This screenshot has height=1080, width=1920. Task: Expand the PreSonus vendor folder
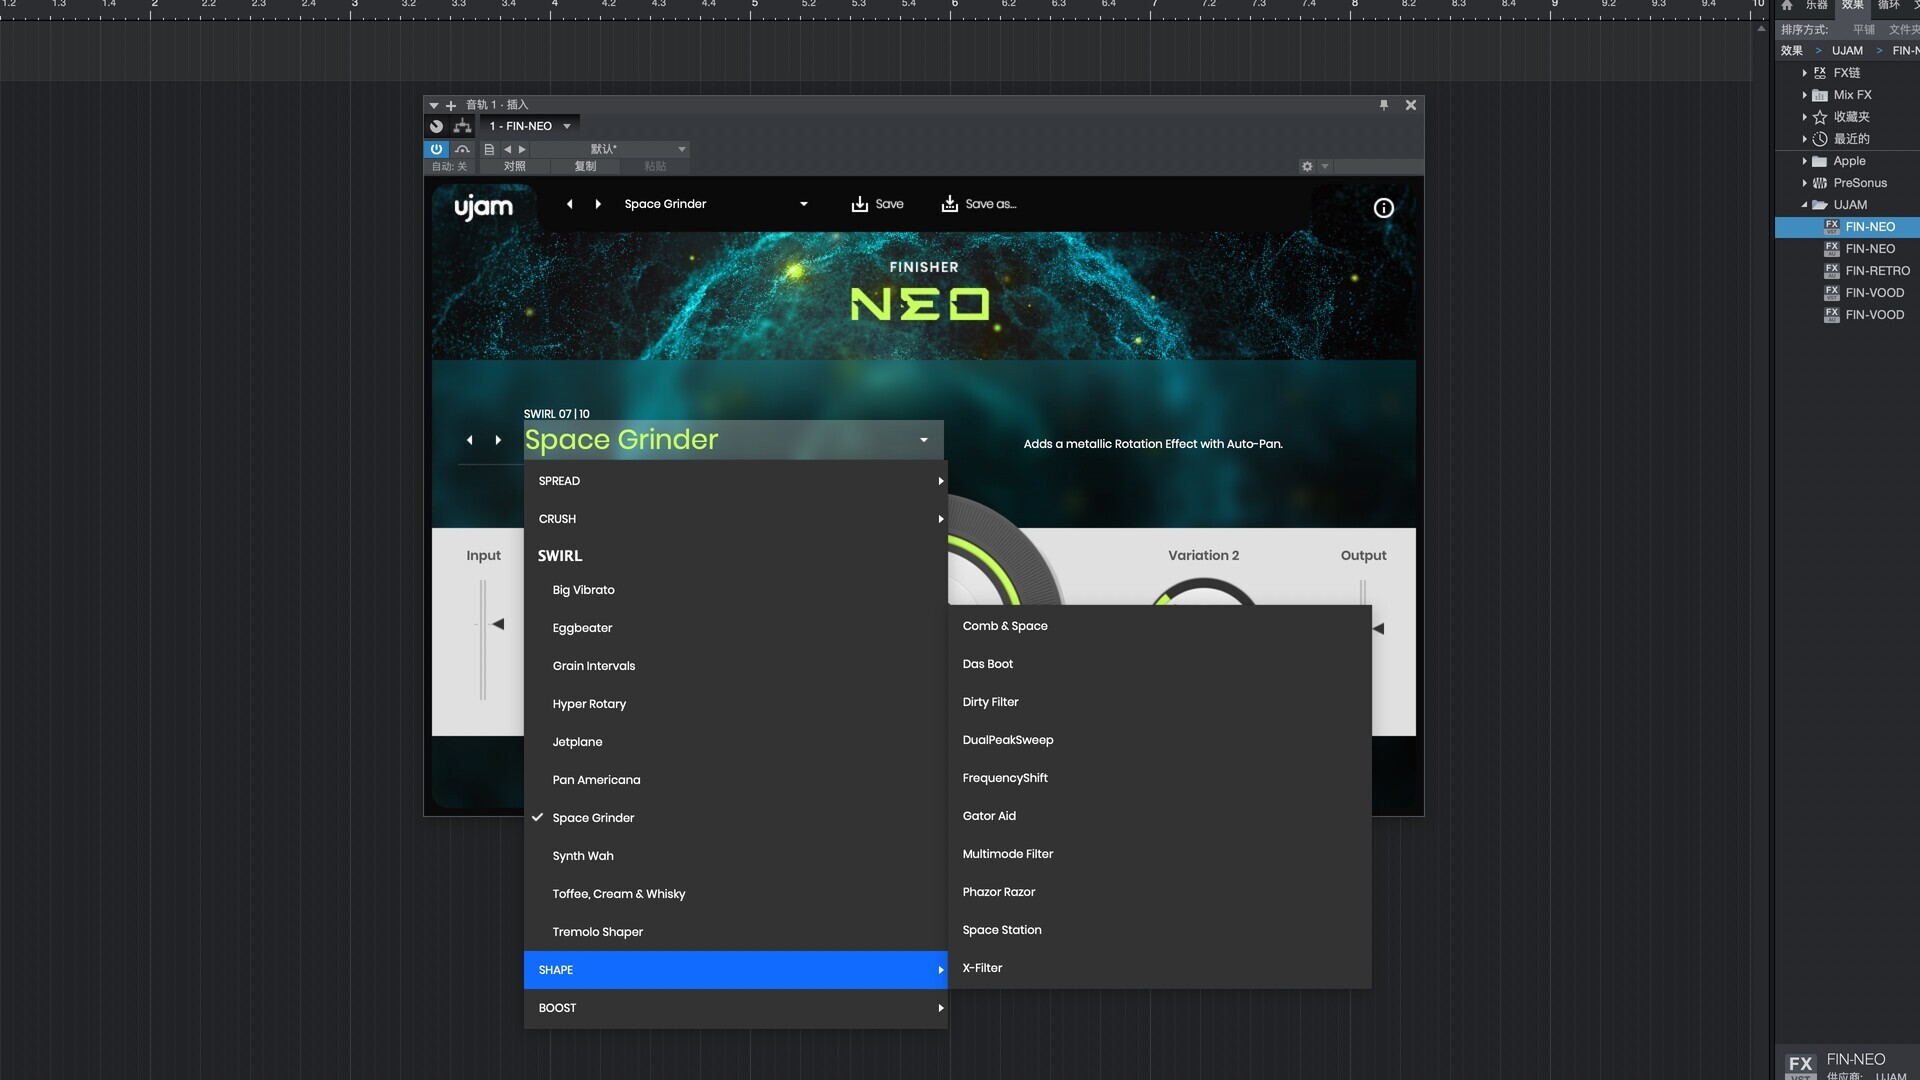coord(1804,183)
